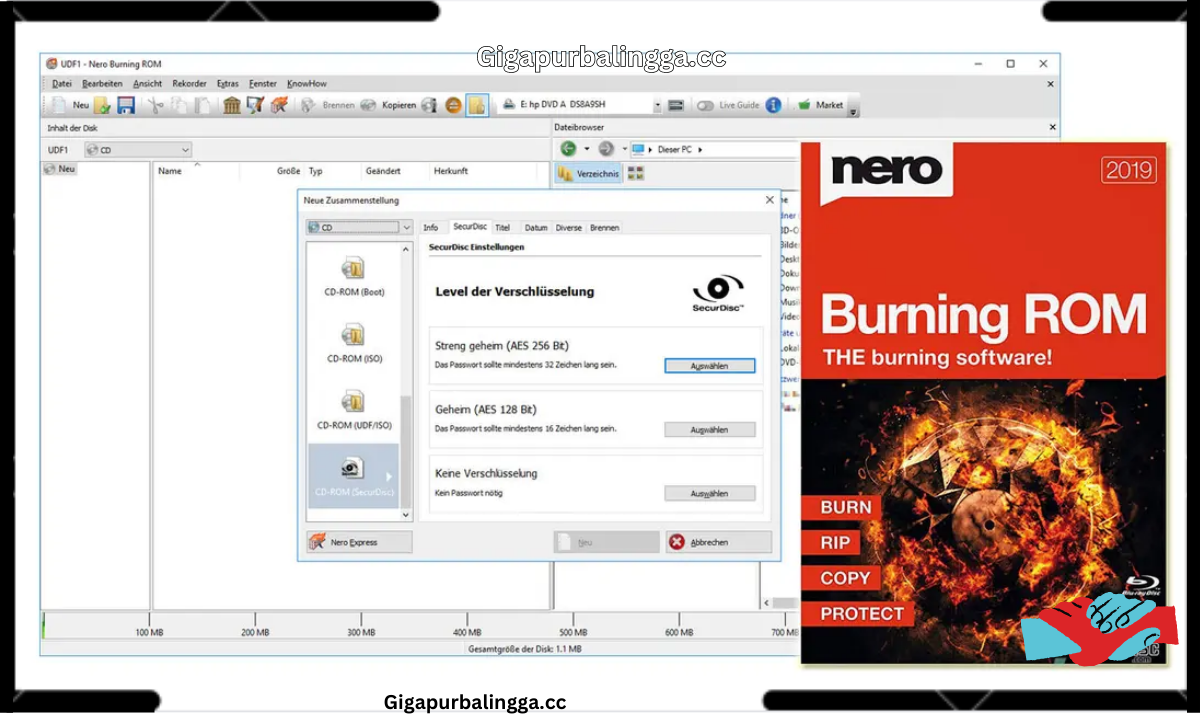This screenshot has height=720, width=1200.
Task: Close the Dateibrowser panel
Action: 1051,127
